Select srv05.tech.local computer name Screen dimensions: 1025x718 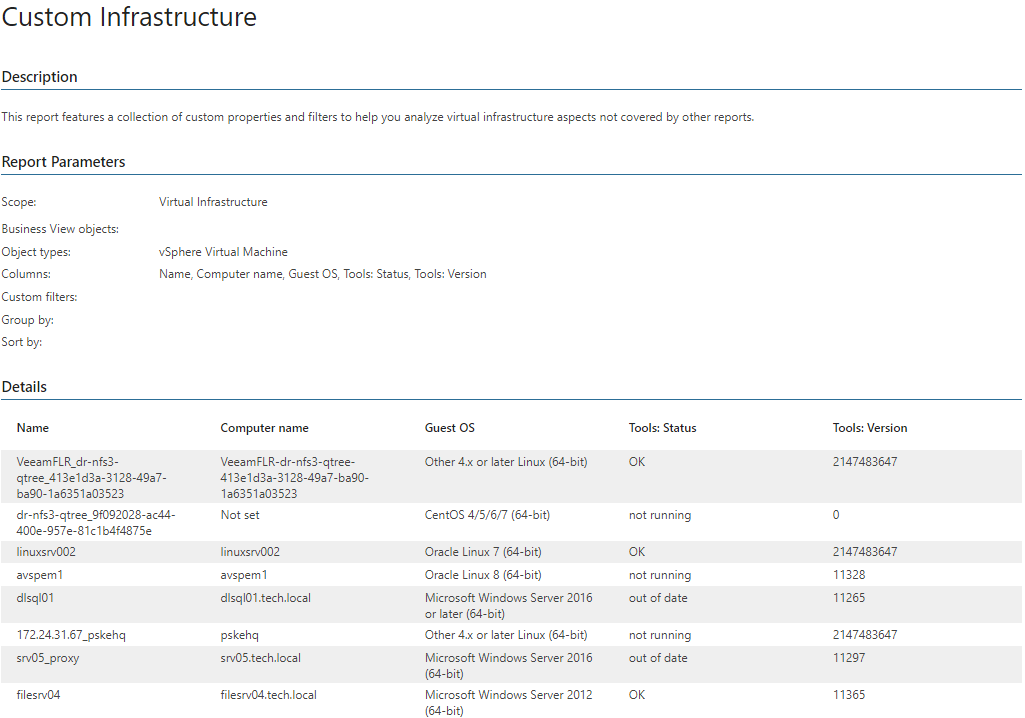(x=260, y=658)
